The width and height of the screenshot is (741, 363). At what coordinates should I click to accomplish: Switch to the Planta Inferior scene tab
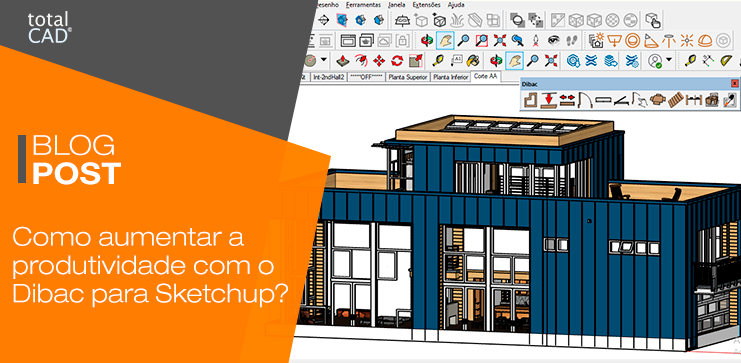coord(450,77)
